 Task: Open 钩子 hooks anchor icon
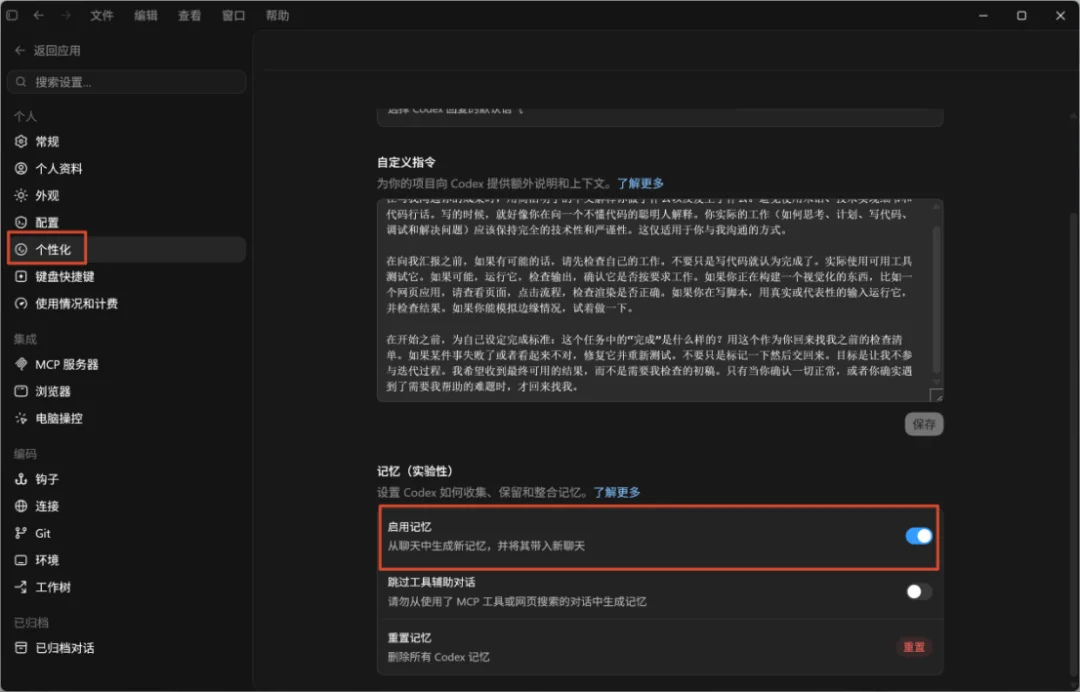coord(21,479)
